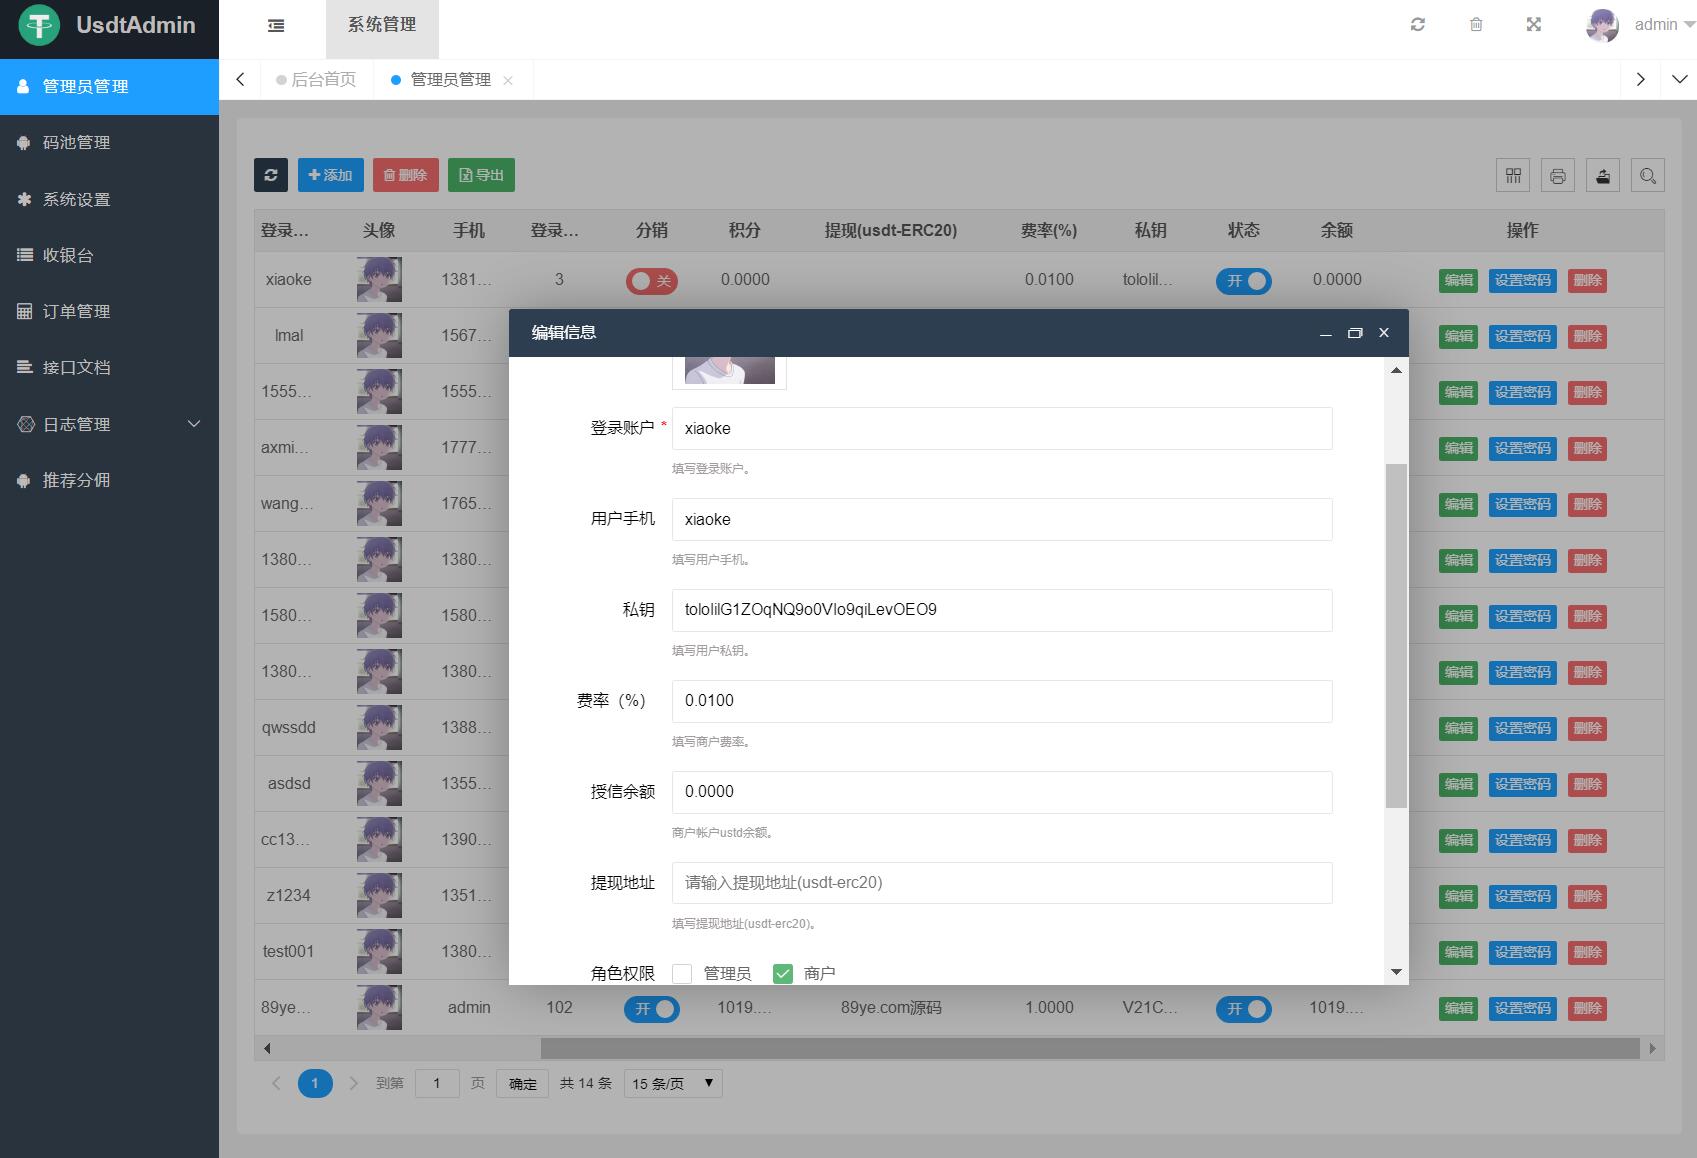Image resolution: width=1697 pixels, height=1158 pixels.
Task: Toggle the 状态 switch for xiaoke
Action: click(1244, 281)
